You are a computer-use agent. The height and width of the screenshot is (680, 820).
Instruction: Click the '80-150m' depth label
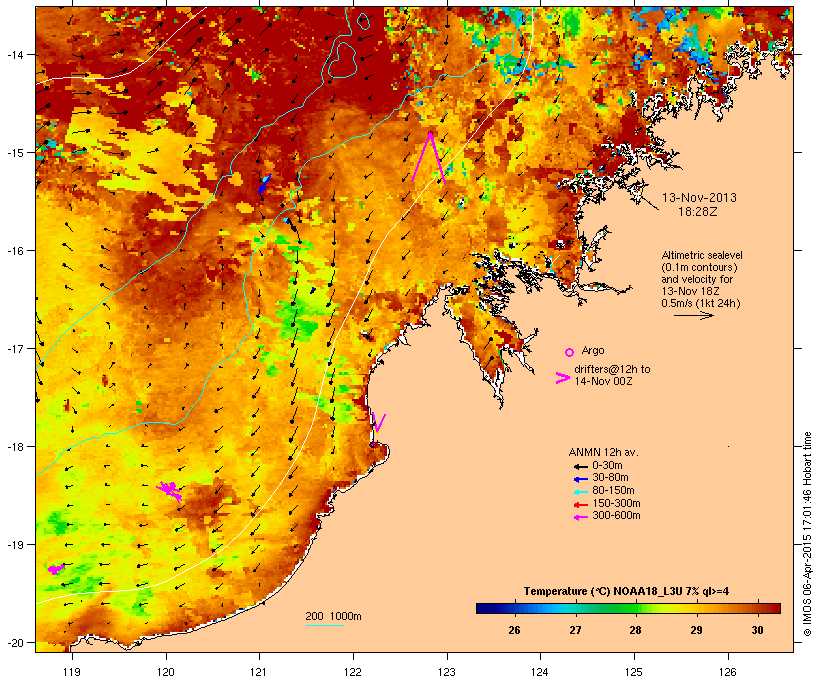[613, 491]
